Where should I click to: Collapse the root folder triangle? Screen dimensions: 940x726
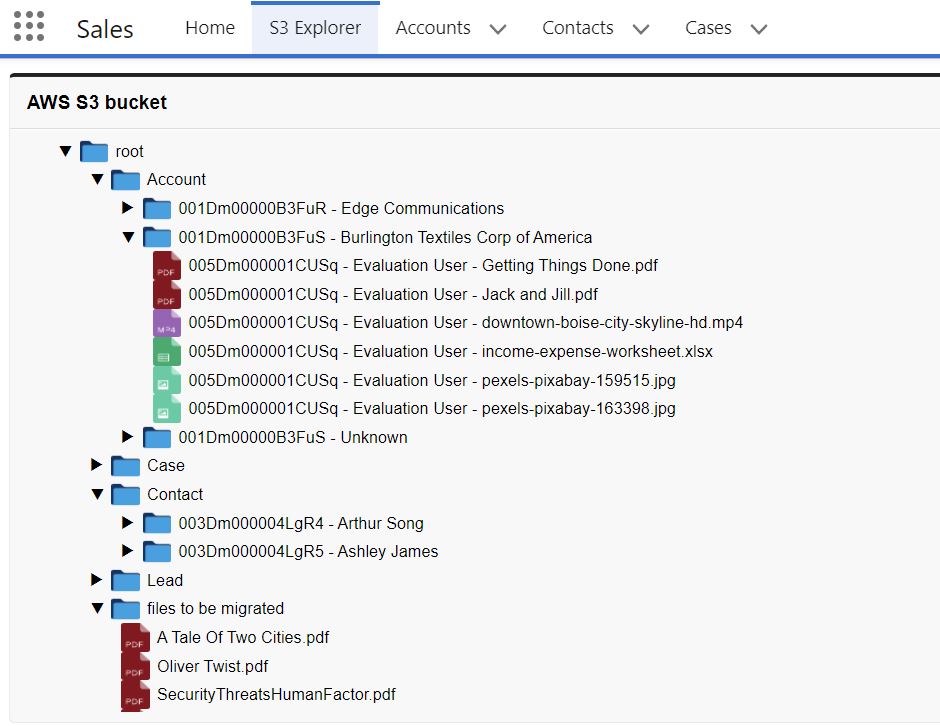[66, 151]
